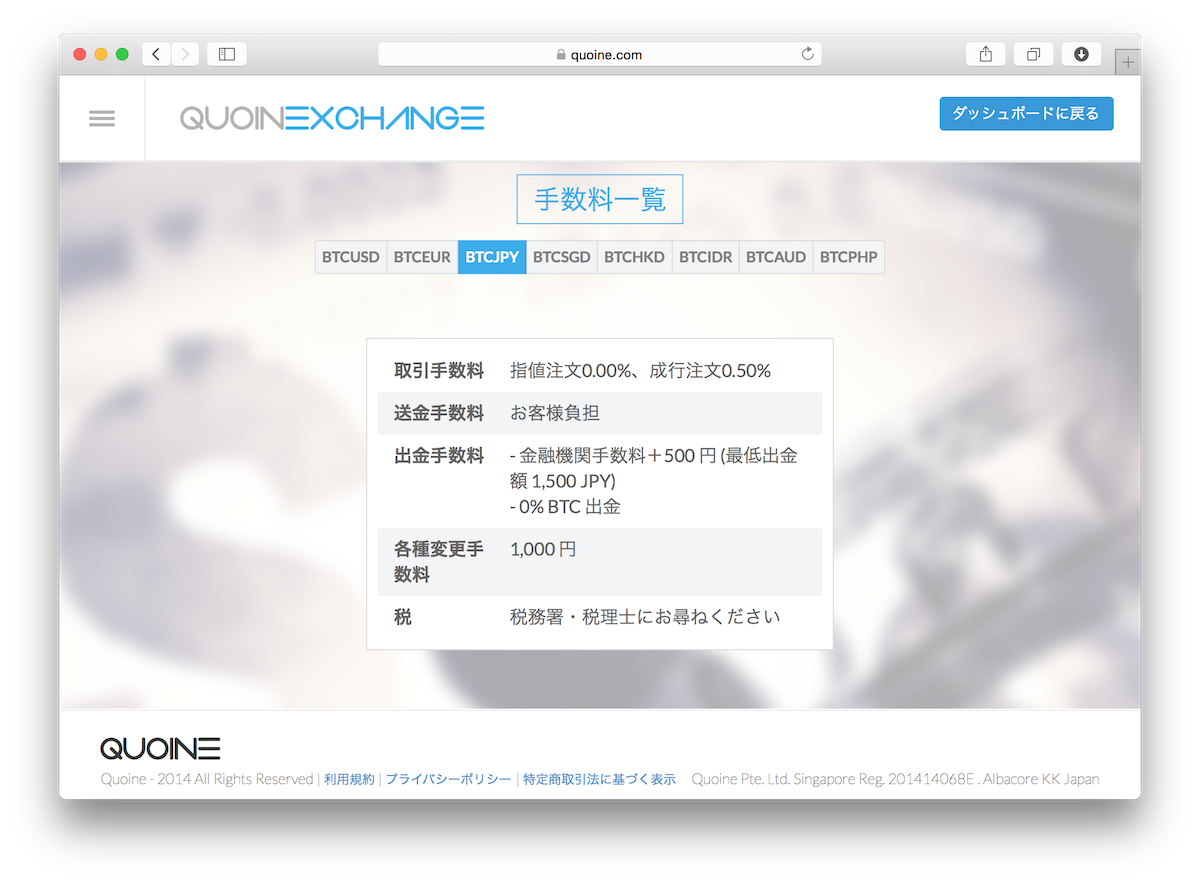Open the hamburger menu icon
Viewport: 1200px width, 884px height.
coord(102,118)
